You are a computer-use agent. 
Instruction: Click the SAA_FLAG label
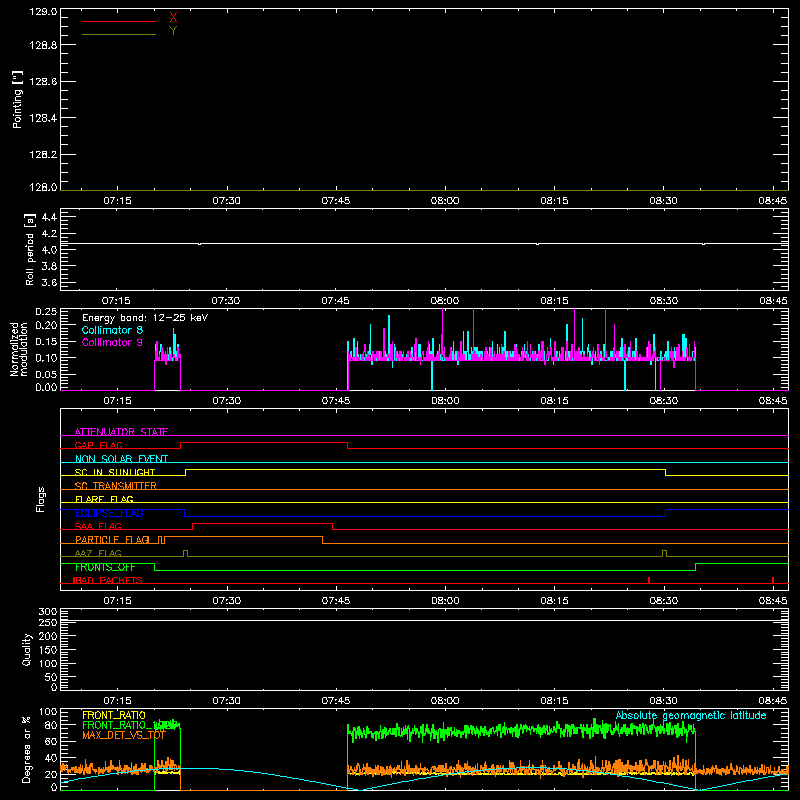98,526
